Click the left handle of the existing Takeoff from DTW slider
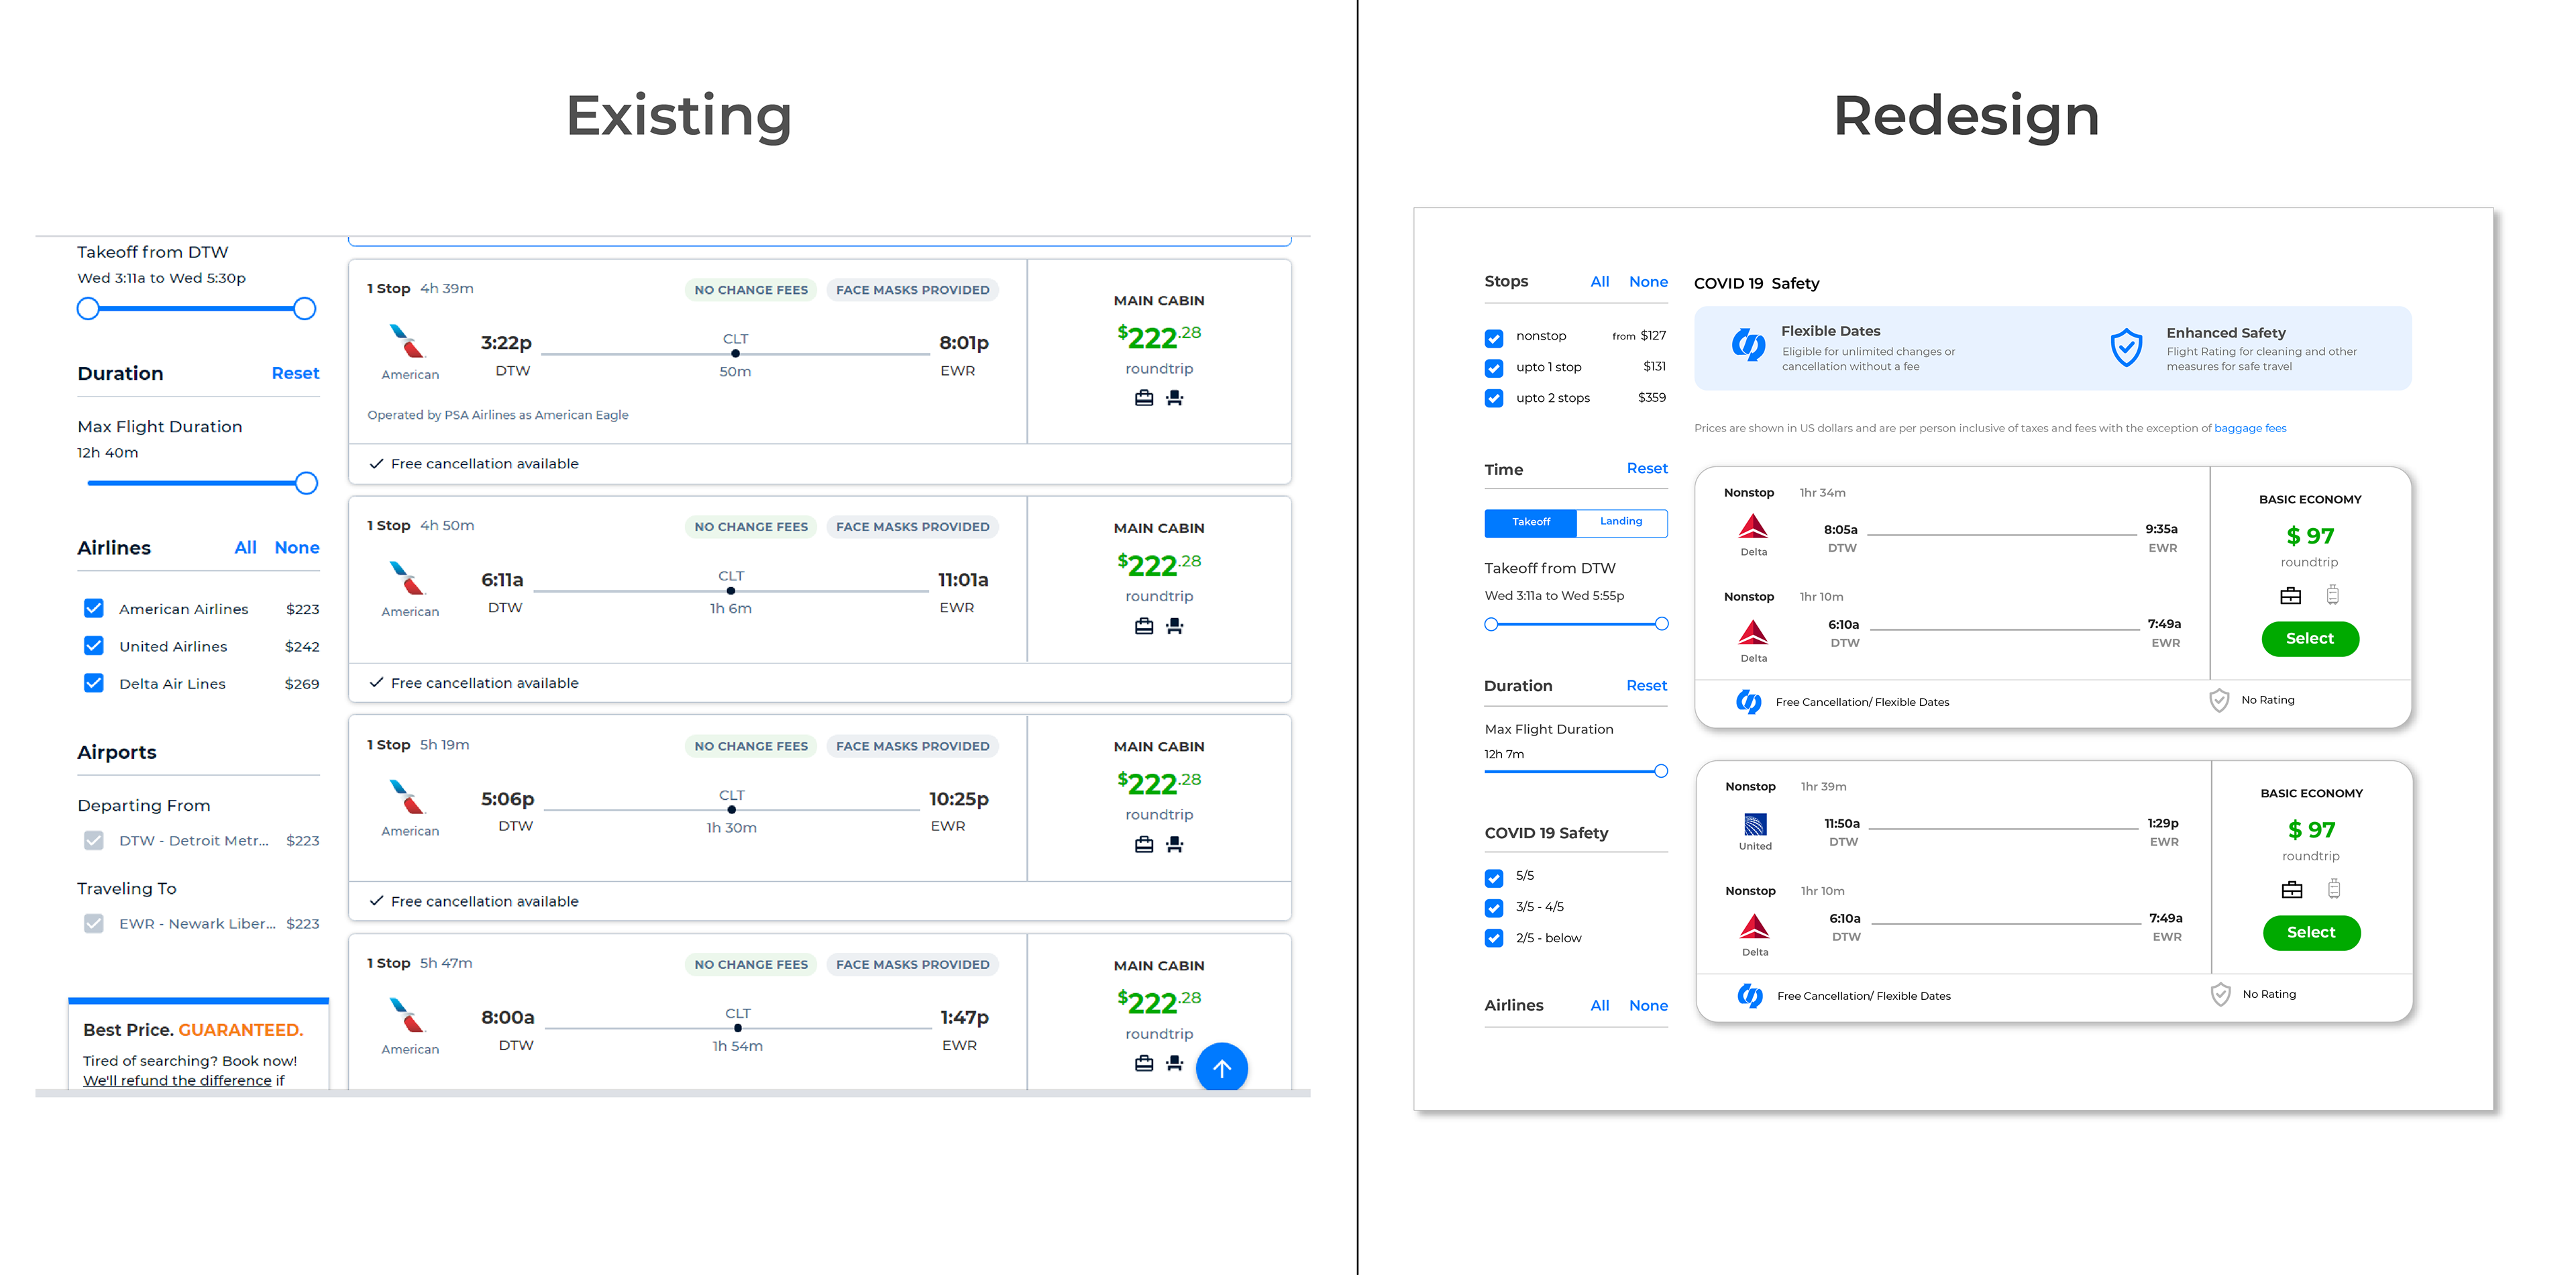Screen dimensions: 2576x1275 coord(88,308)
